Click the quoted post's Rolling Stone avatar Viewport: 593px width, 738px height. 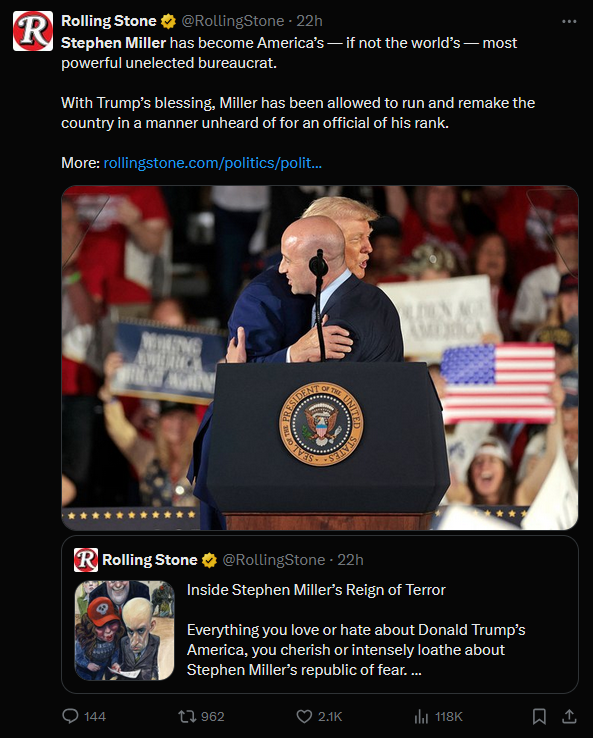click(86, 560)
